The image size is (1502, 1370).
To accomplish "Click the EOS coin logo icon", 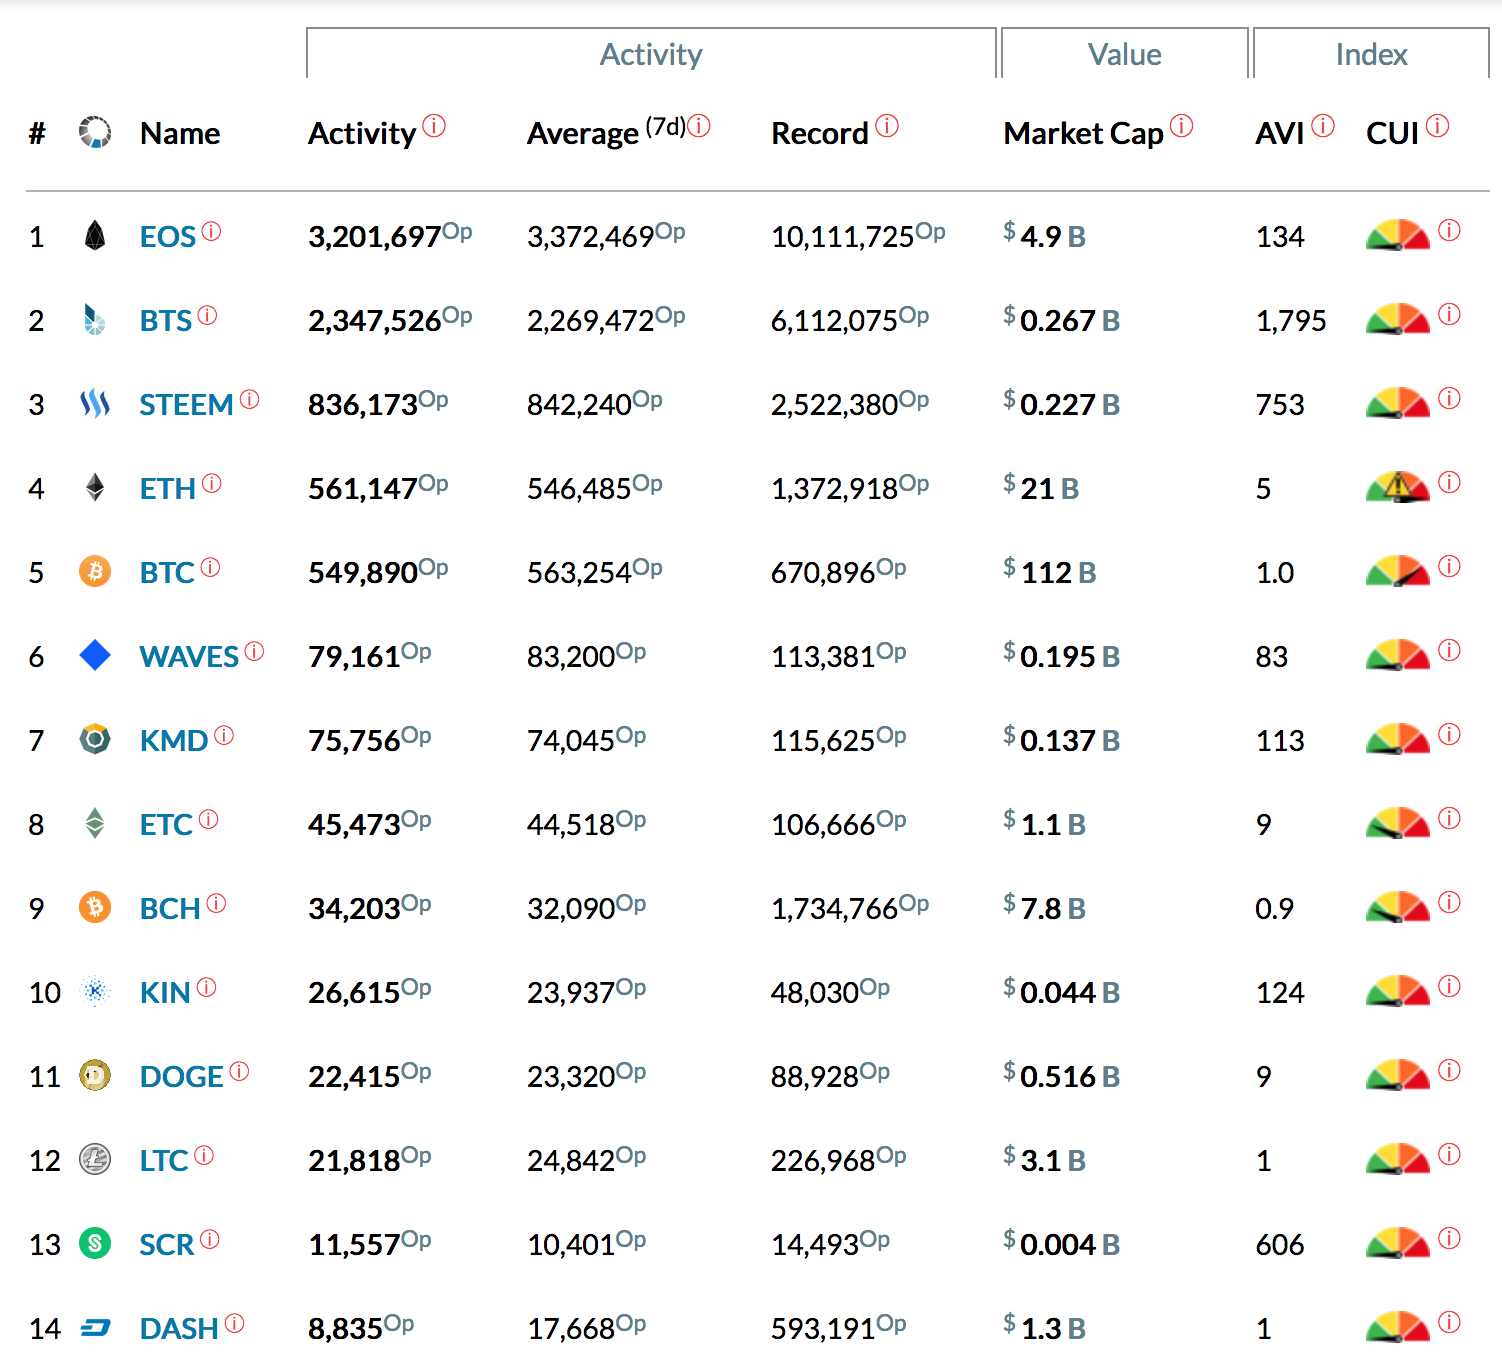I will pyautogui.click(x=95, y=236).
